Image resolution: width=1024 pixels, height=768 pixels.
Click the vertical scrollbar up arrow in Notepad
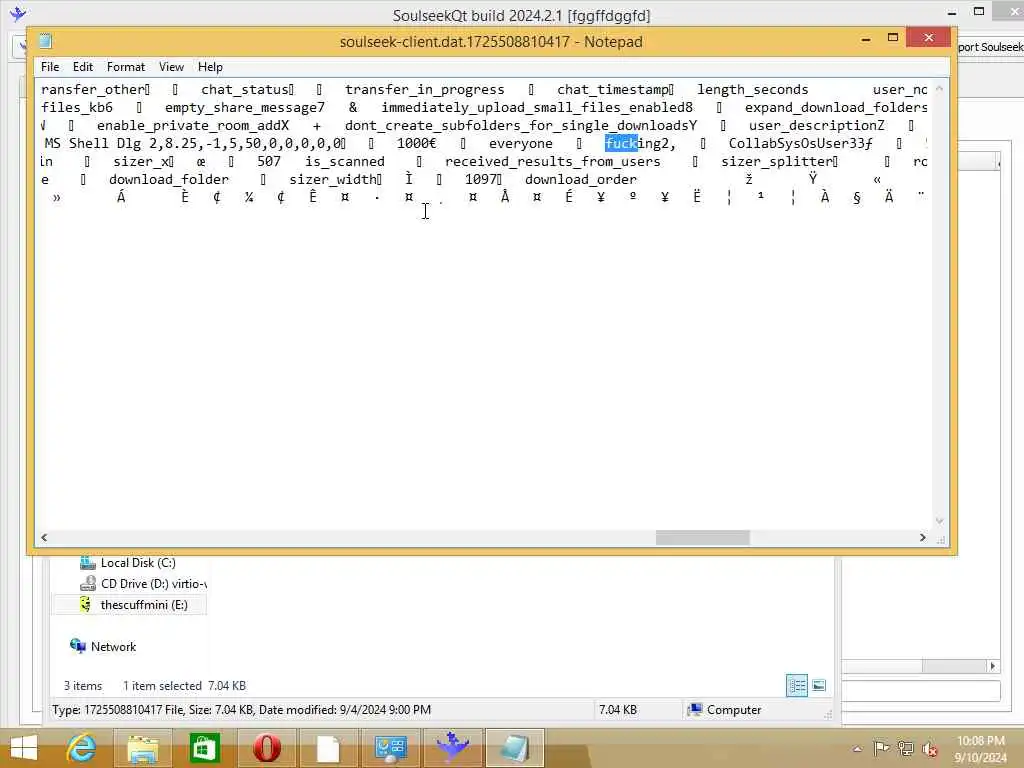pos(940,88)
